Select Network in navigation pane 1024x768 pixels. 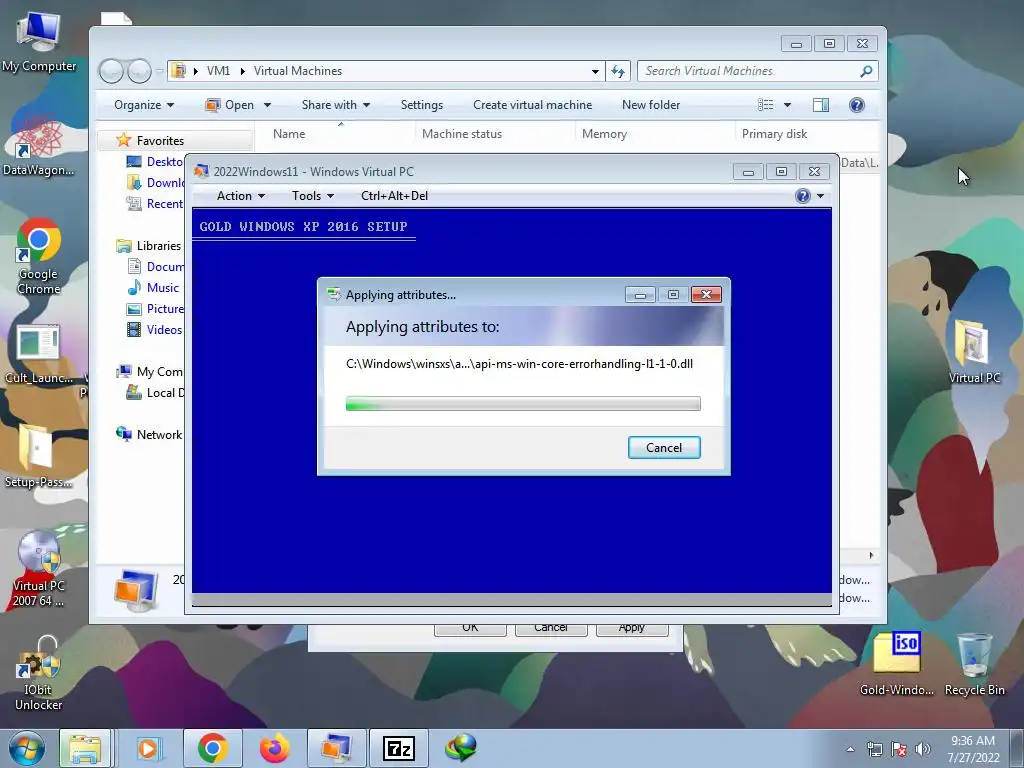(x=159, y=434)
